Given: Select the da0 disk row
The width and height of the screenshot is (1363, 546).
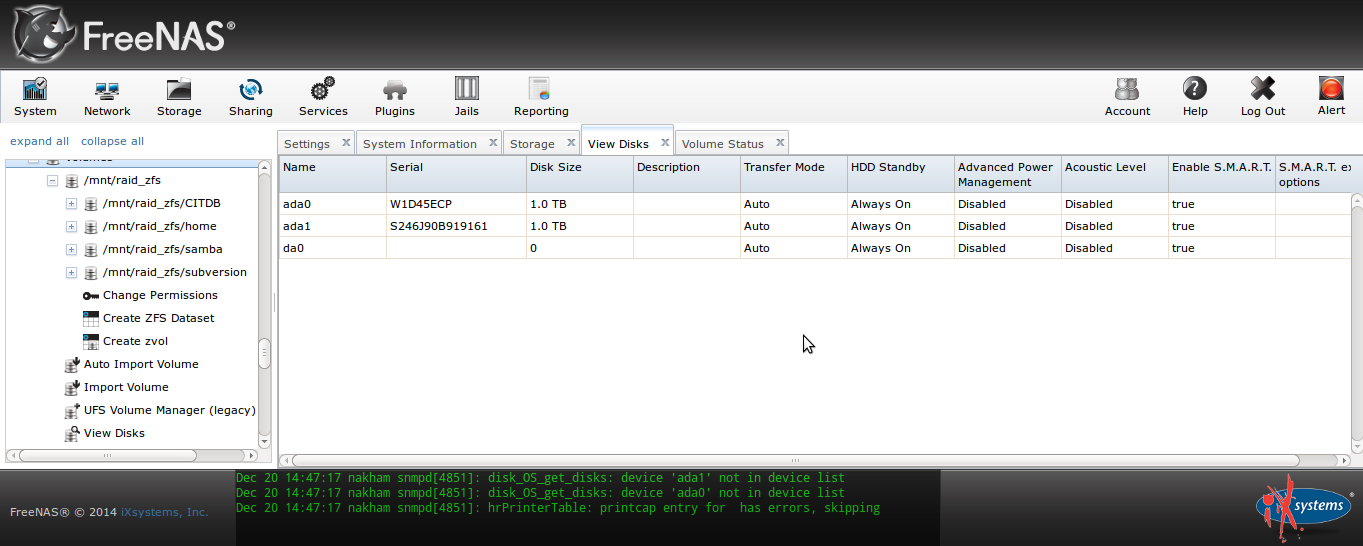Looking at the screenshot, I should click(x=815, y=248).
